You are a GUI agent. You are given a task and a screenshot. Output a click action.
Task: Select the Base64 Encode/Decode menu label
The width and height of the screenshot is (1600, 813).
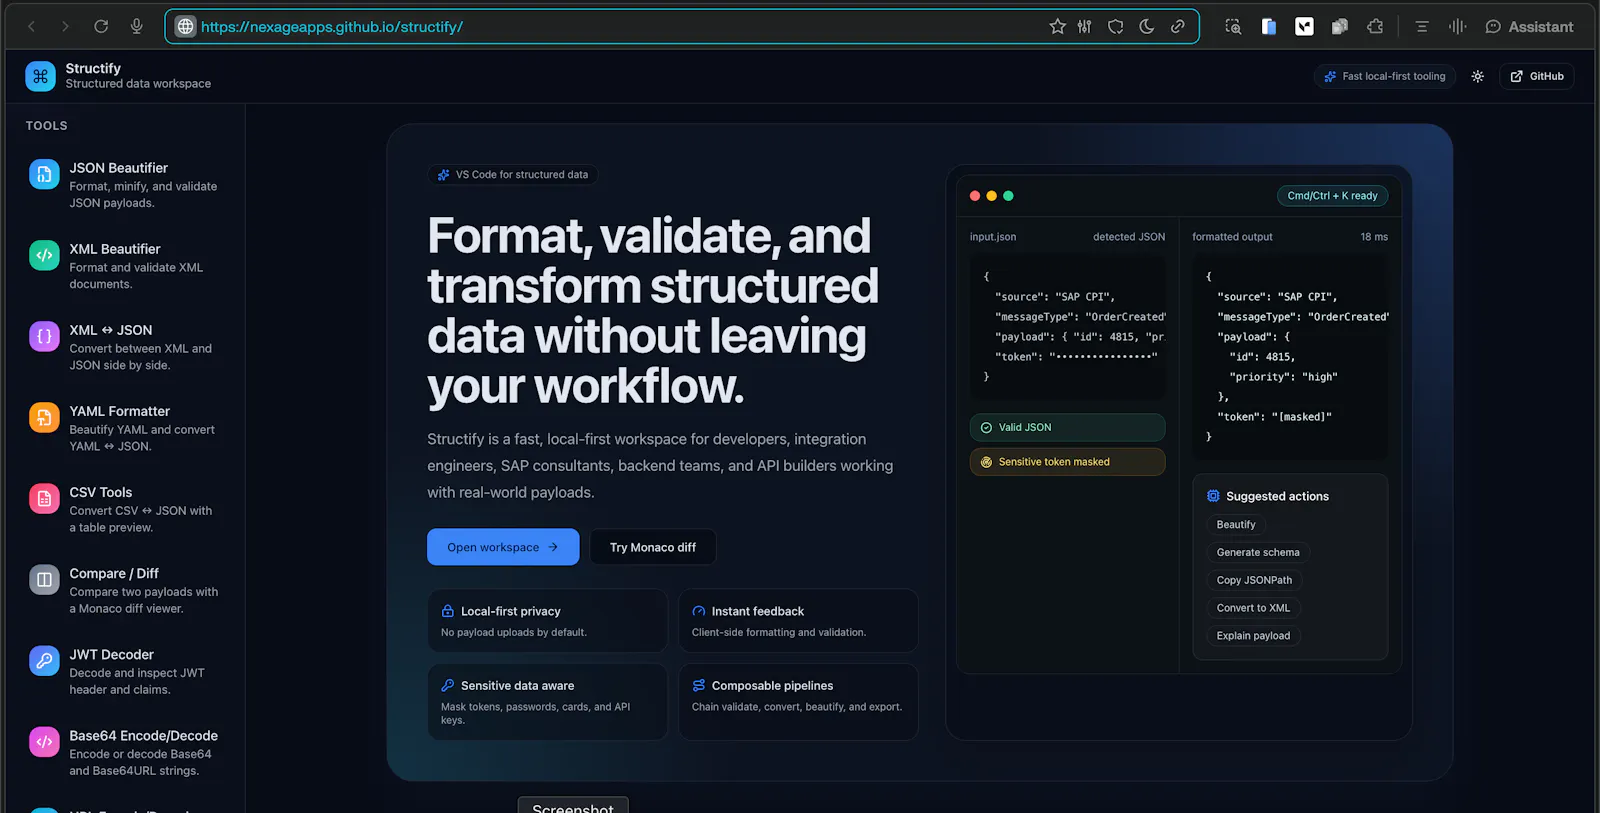pos(143,736)
